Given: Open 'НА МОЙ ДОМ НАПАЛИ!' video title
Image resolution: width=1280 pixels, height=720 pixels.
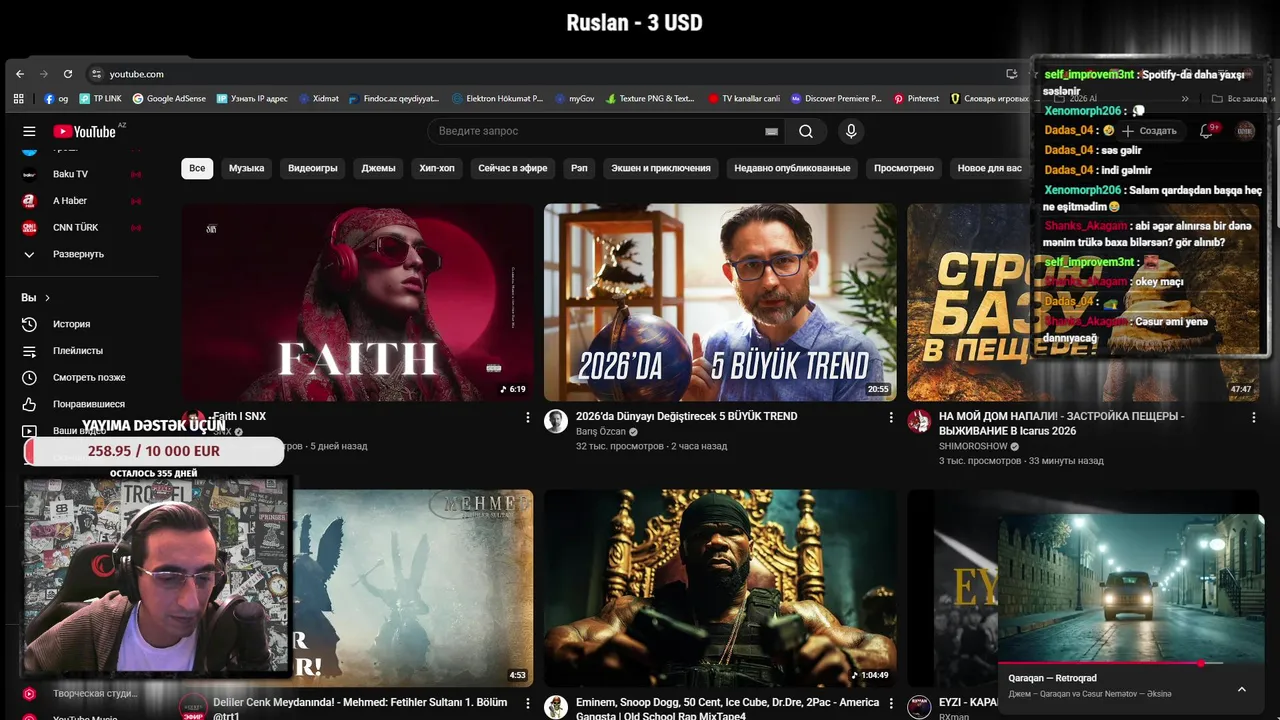Looking at the screenshot, I should click(x=1062, y=423).
